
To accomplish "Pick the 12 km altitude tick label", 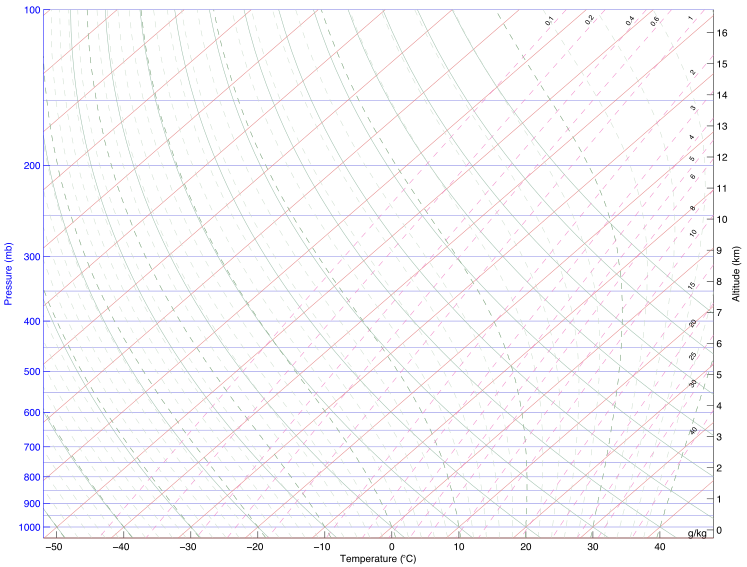I will pos(722,157).
